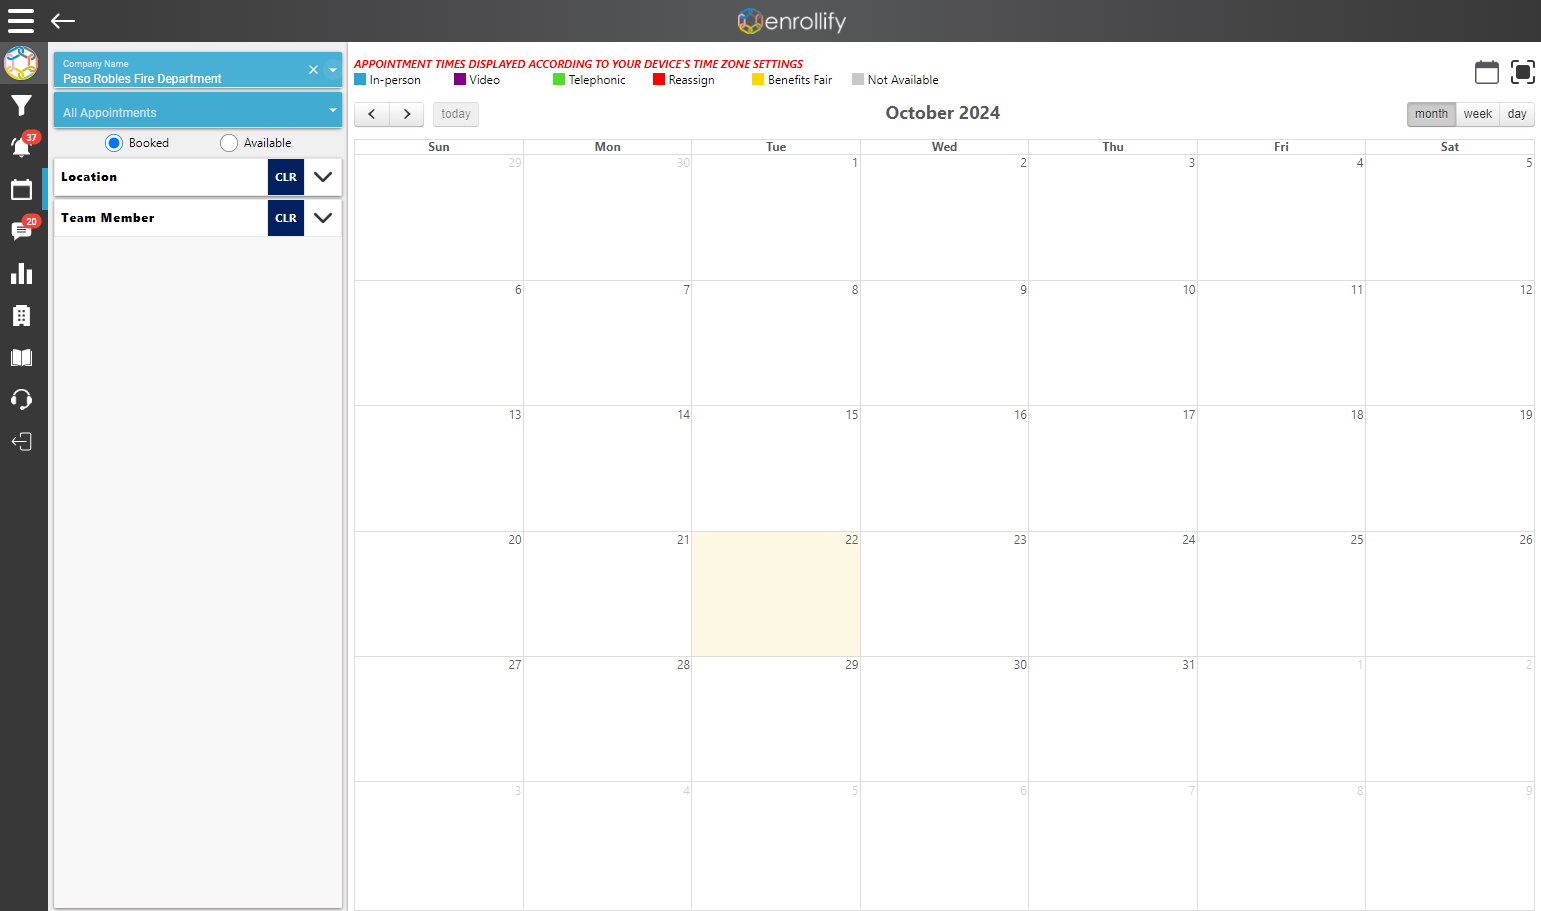The image size is (1541, 911).
Task: Open the date picker calendar icon at top right
Action: pos(1487,72)
